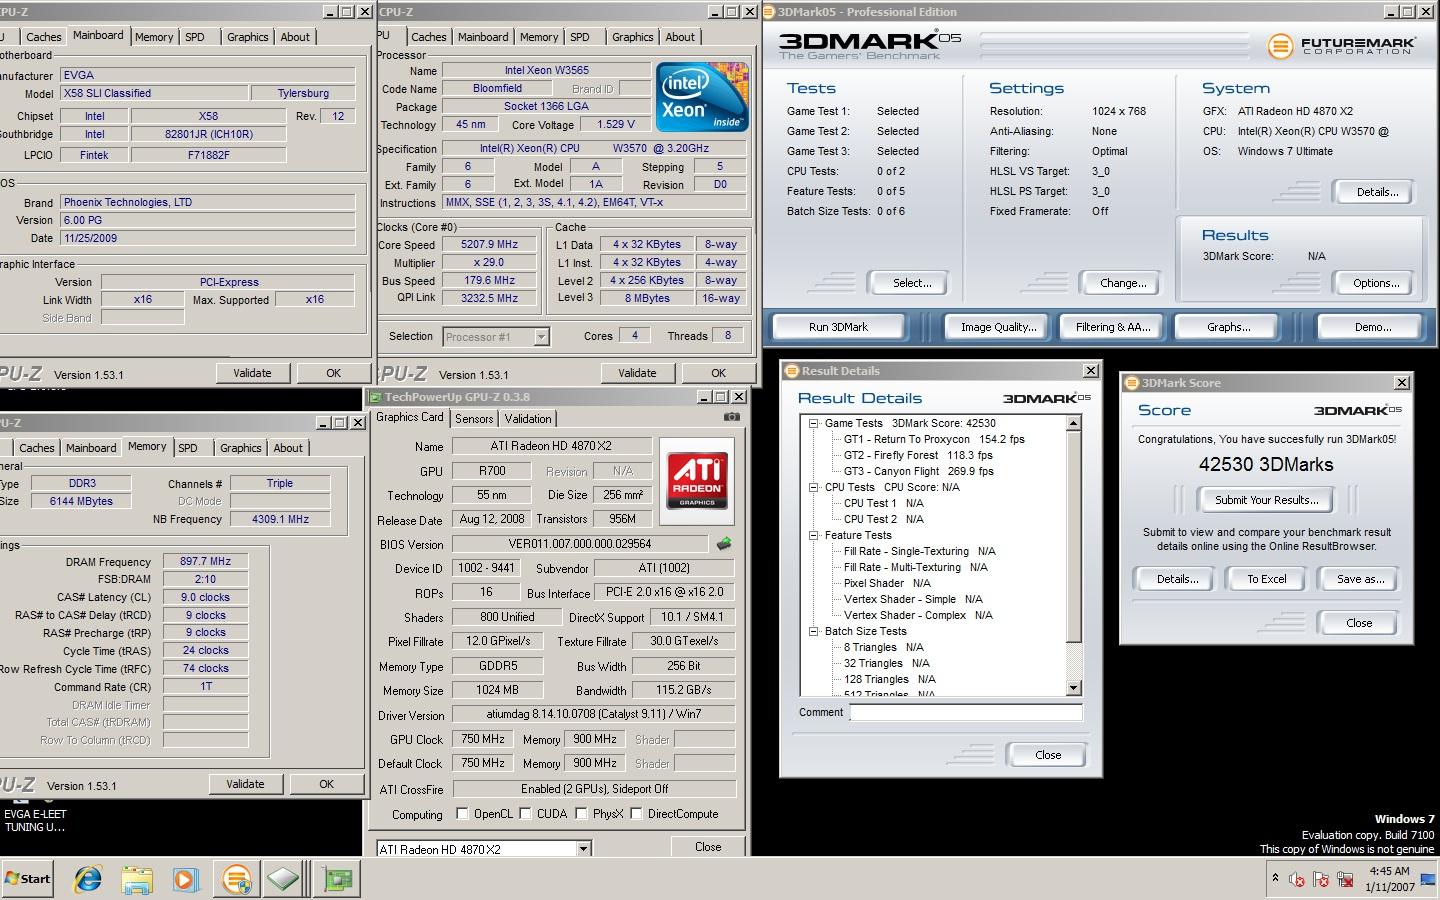Image resolution: width=1440 pixels, height=900 pixels.
Task: Open About tab in the CPU-Z mainboard window
Action: (295, 37)
